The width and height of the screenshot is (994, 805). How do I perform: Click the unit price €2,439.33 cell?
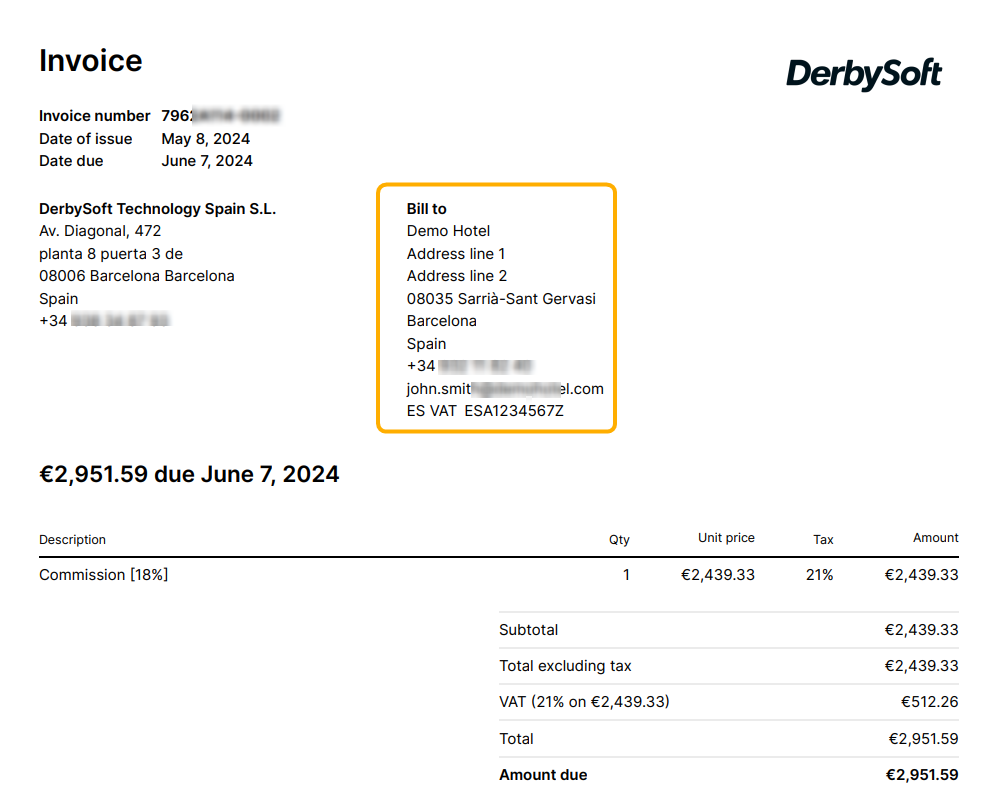[x=718, y=575]
